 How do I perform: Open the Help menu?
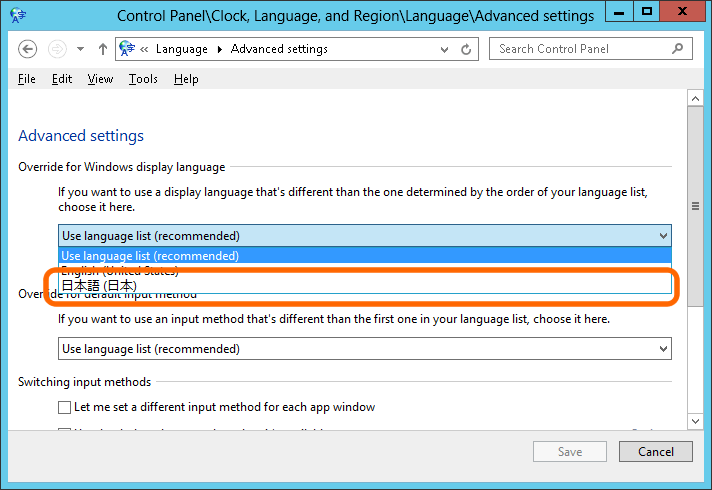click(x=186, y=79)
